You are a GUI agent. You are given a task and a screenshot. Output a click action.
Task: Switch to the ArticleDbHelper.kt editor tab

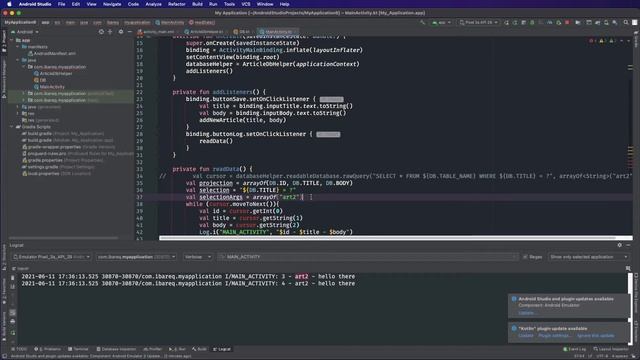tap(204, 32)
